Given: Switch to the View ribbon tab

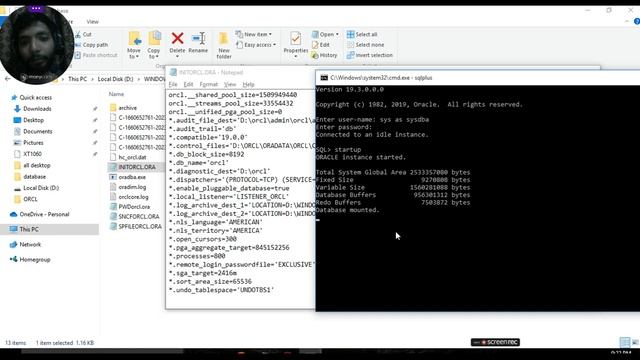Looking at the screenshot, I should click(x=93, y=22).
